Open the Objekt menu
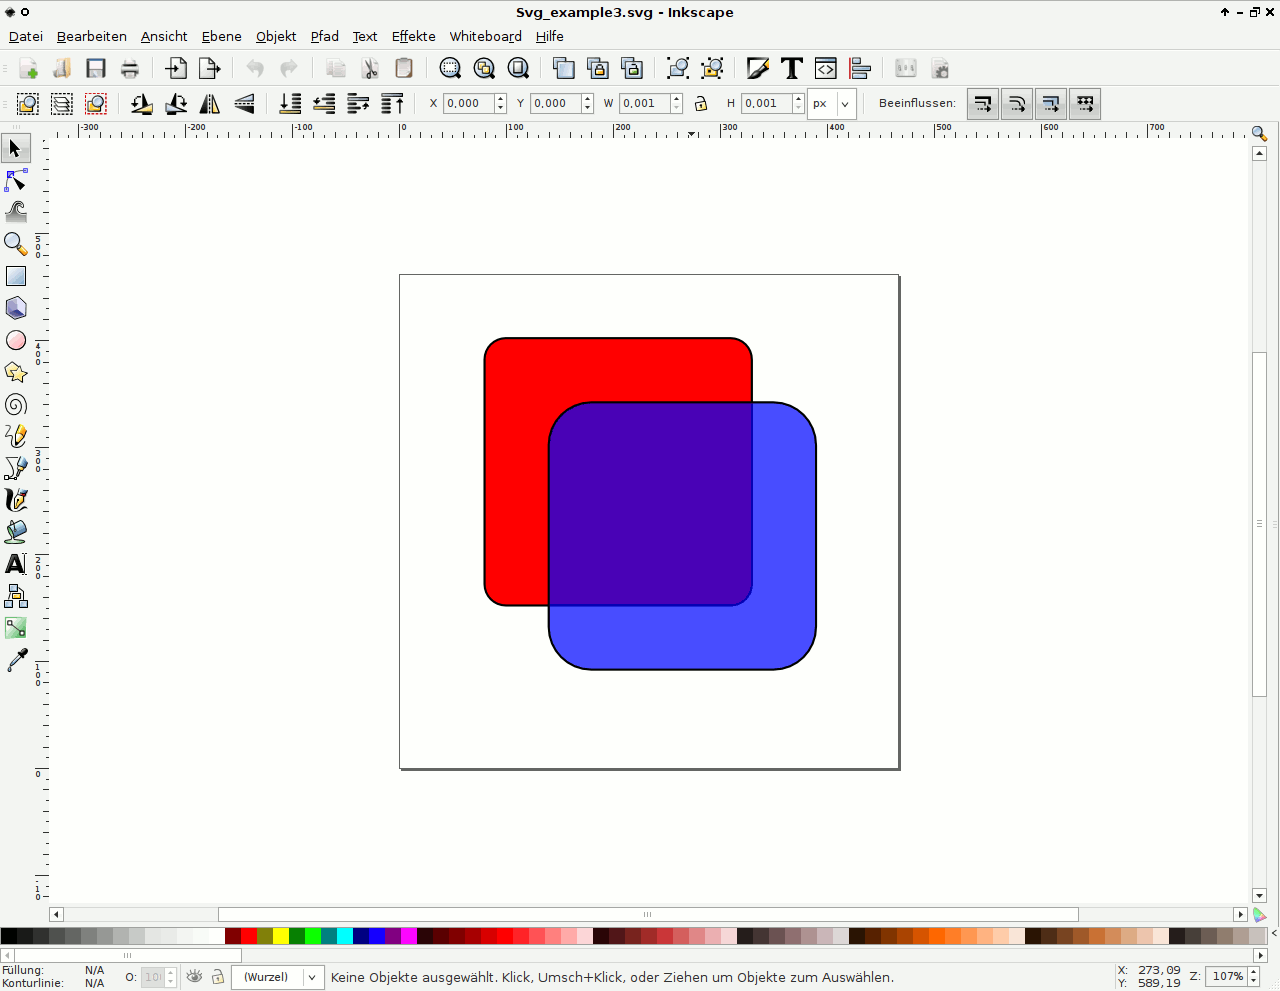Image resolution: width=1280 pixels, height=991 pixels. point(276,36)
